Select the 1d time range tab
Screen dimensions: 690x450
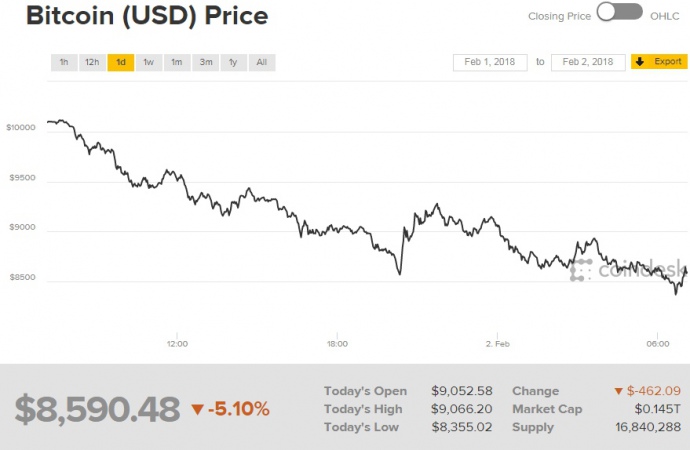[120, 62]
